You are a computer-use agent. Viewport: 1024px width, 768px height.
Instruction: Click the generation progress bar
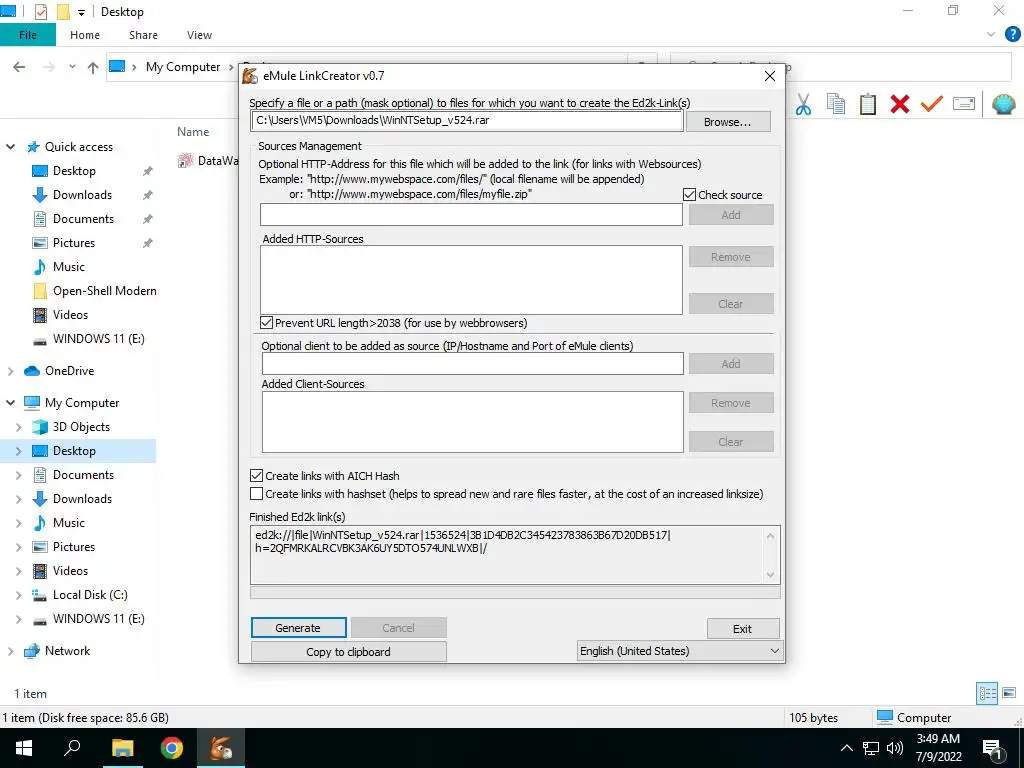coord(515,592)
